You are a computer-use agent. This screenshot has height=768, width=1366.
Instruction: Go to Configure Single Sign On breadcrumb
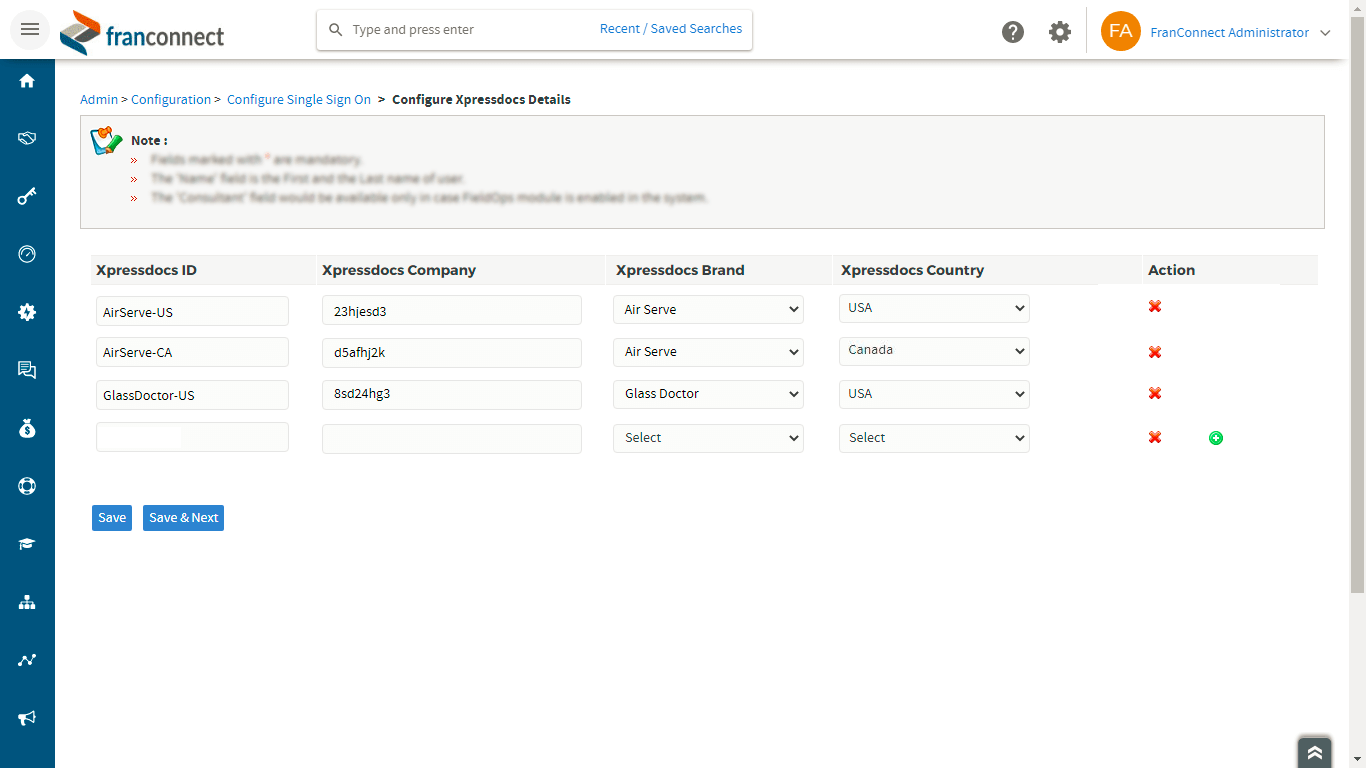(x=299, y=100)
